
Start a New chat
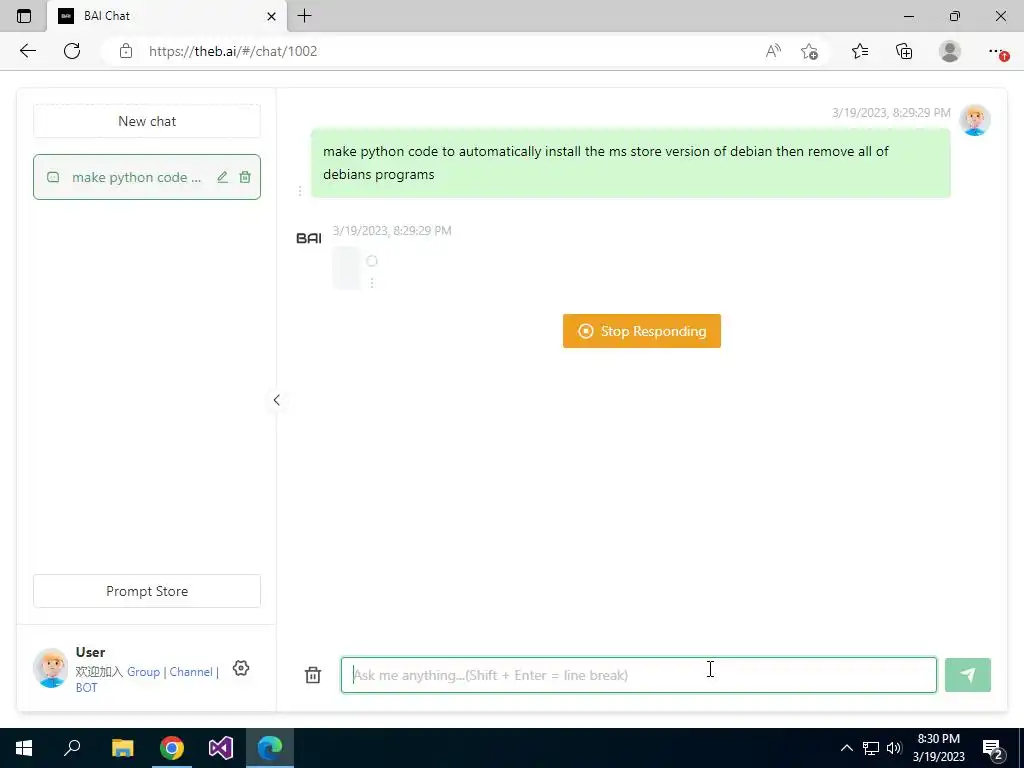click(147, 121)
